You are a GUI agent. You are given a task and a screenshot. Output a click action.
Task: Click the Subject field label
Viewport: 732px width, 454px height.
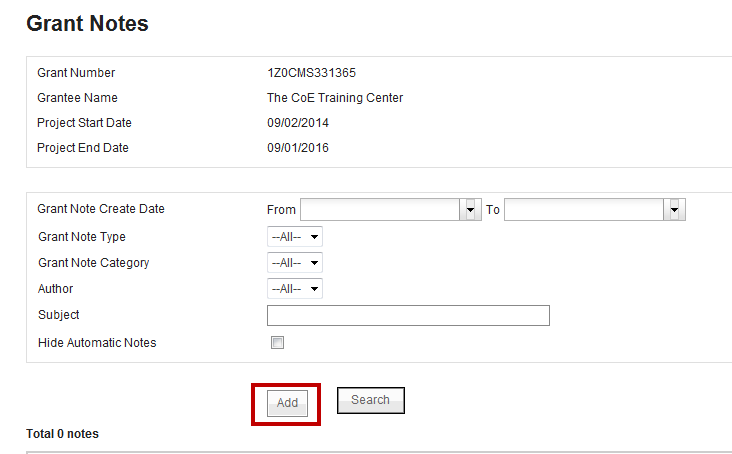click(58, 315)
